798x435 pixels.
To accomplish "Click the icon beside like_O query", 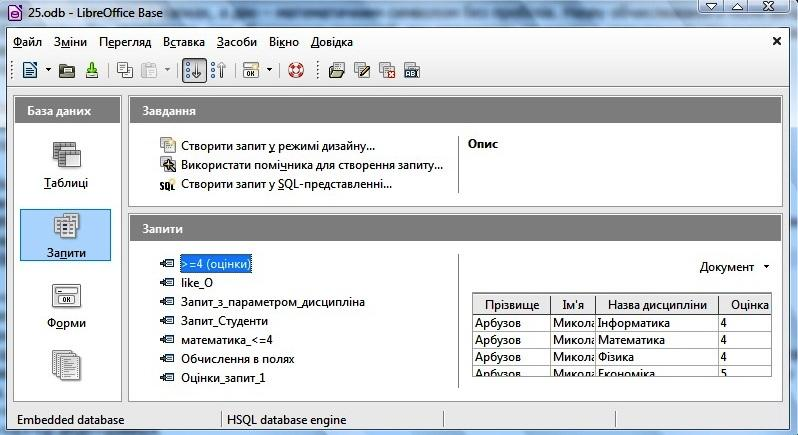I will pos(167,282).
